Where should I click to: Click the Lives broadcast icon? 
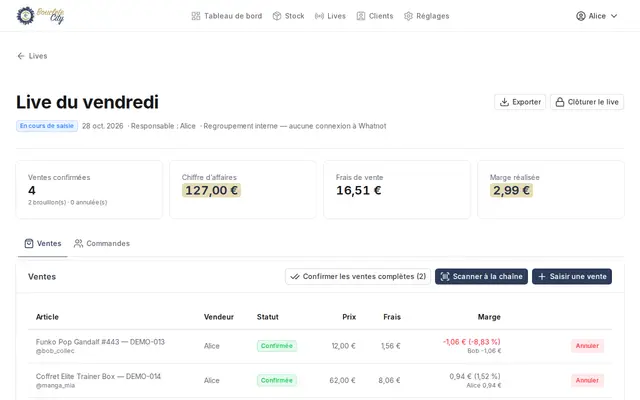pyautogui.click(x=319, y=16)
